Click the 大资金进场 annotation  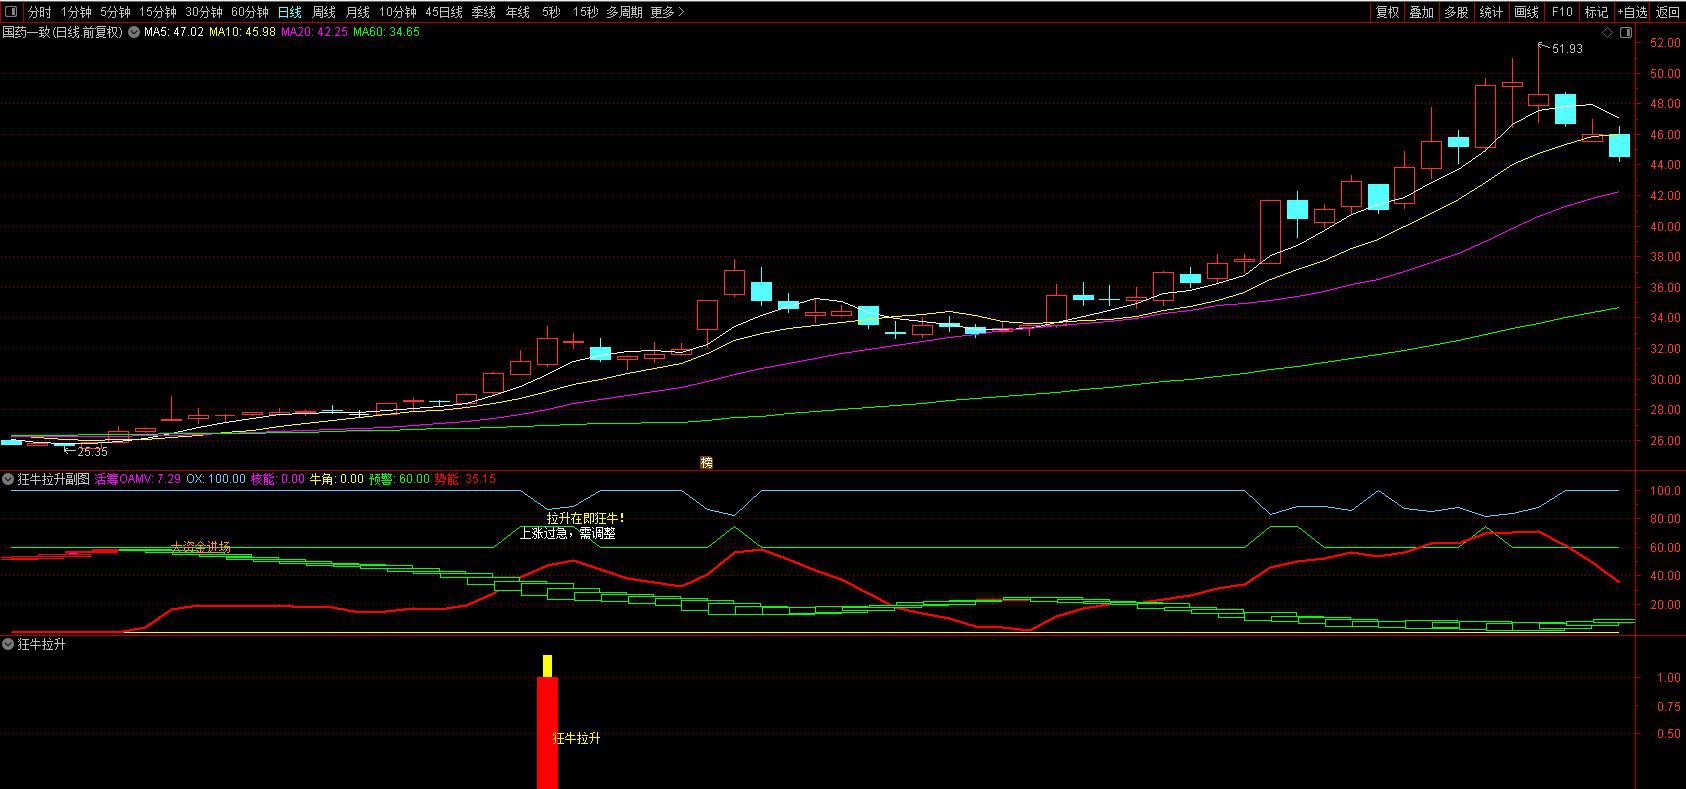pyautogui.click(x=201, y=547)
